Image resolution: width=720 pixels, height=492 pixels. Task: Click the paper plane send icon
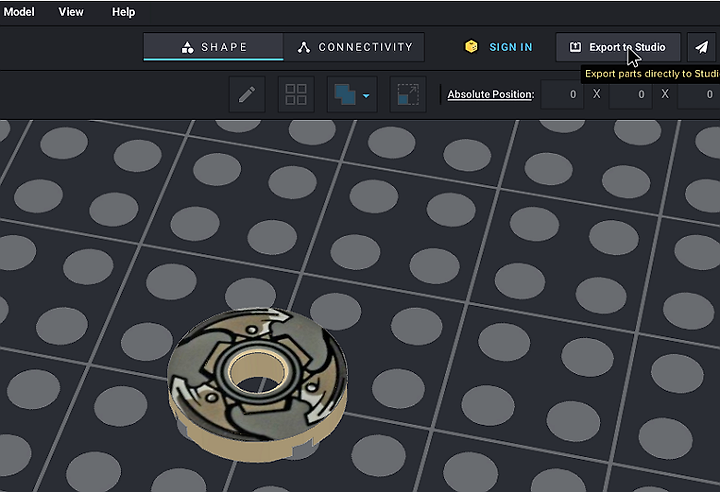(x=701, y=47)
